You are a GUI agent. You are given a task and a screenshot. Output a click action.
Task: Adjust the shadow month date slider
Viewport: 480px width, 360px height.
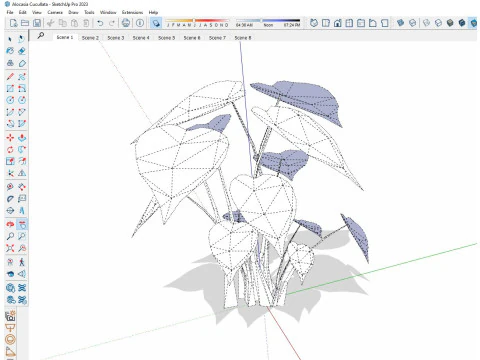point(197,20)
